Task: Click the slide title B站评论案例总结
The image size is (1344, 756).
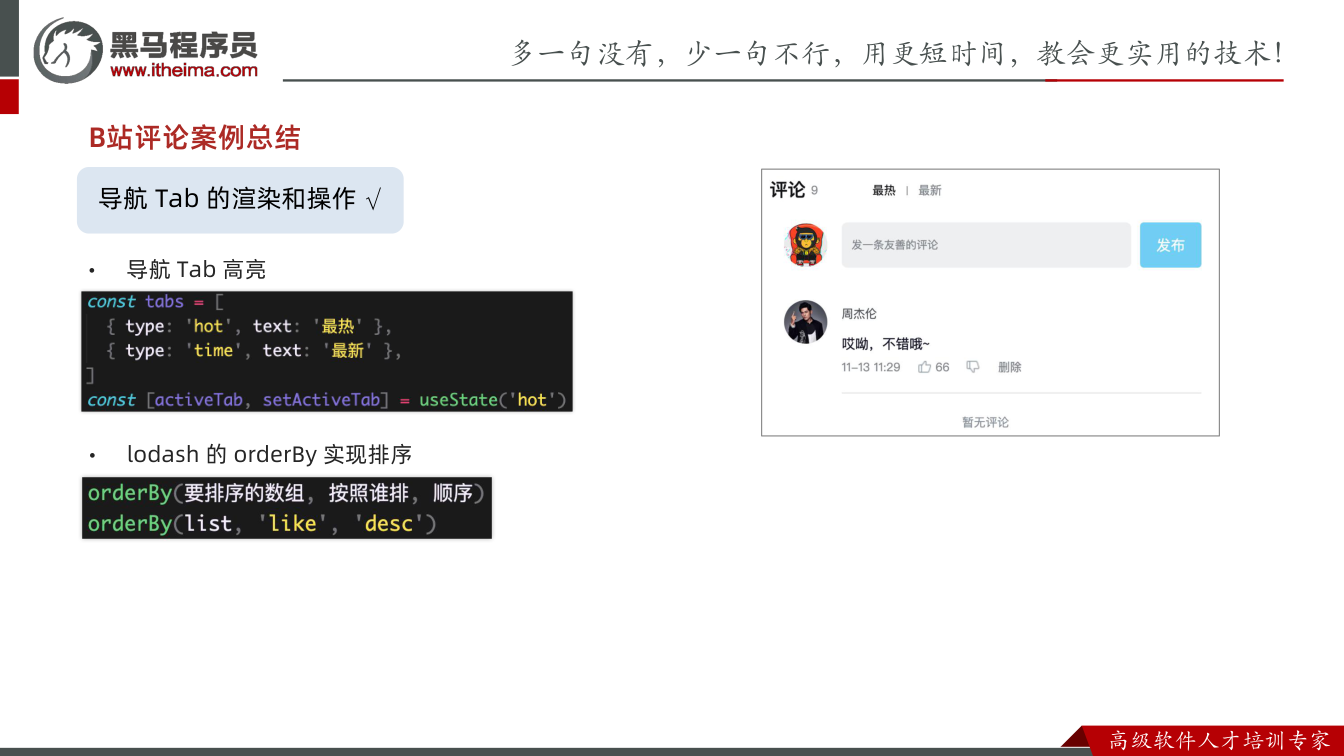Action: coord(195,138)
